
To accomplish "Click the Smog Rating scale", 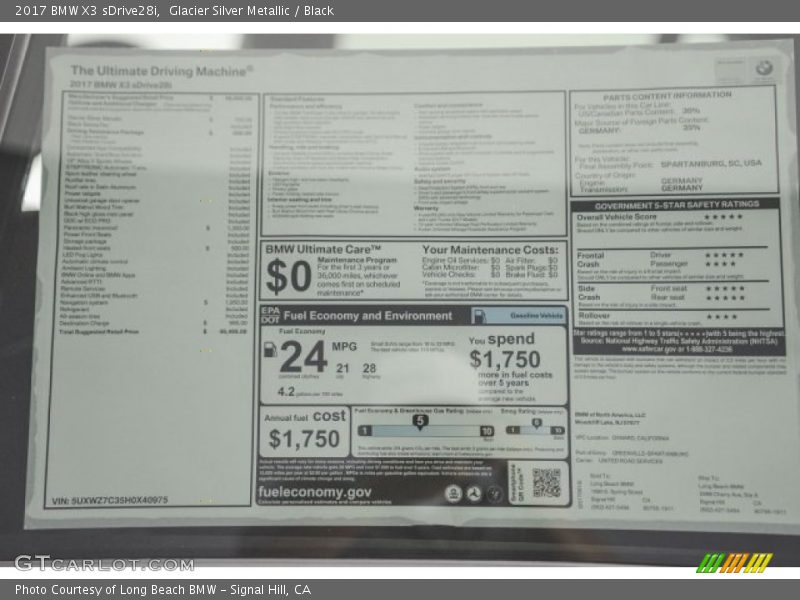I will click(x=531, y=429).
